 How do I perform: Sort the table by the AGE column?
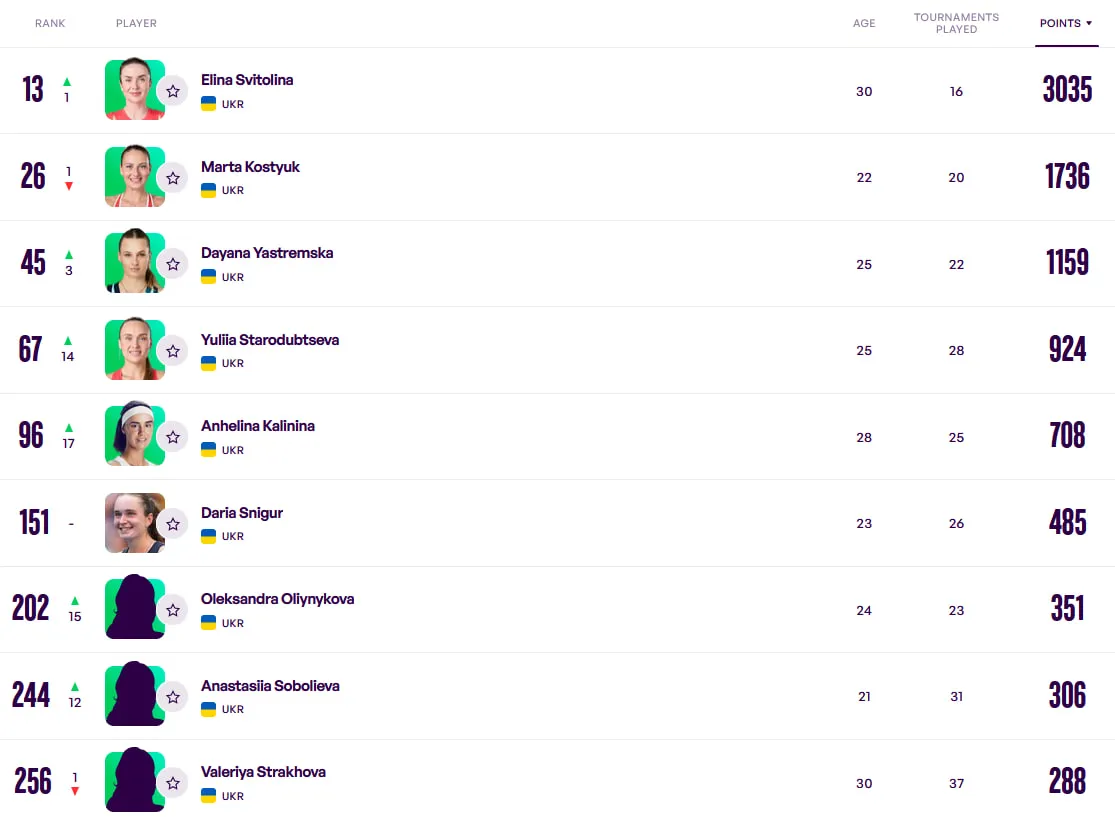[x=864, y=23]
